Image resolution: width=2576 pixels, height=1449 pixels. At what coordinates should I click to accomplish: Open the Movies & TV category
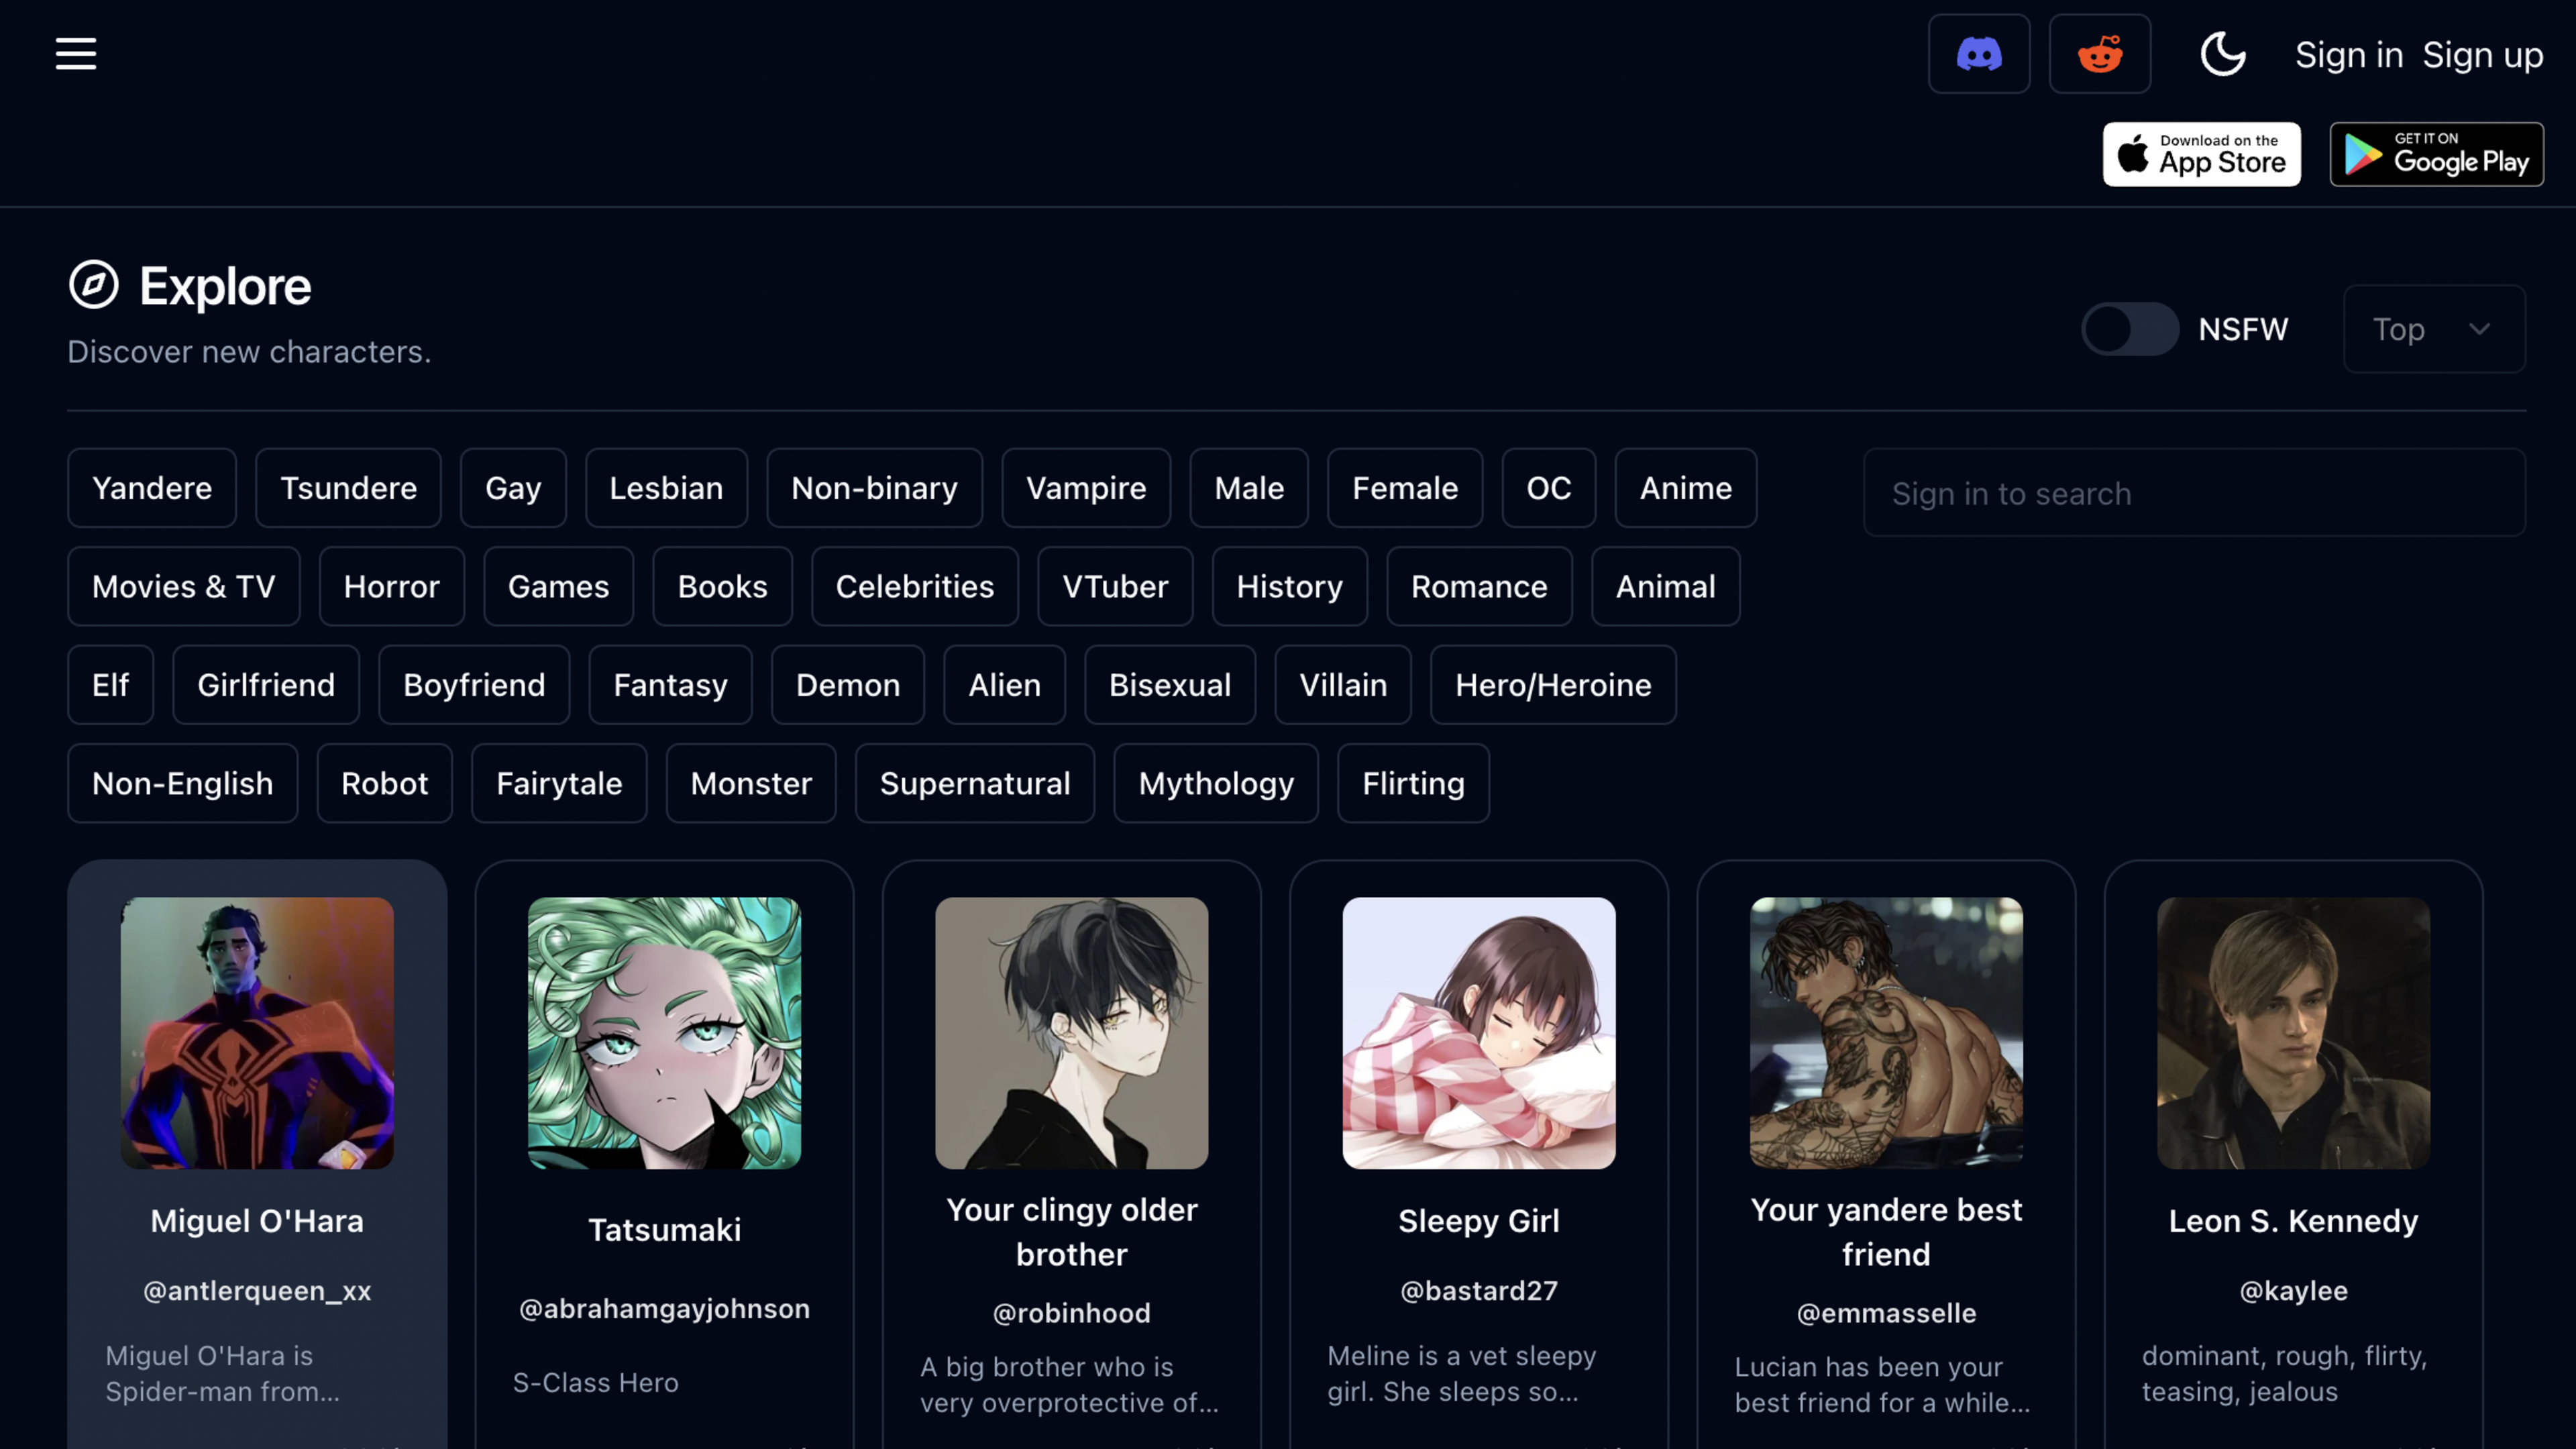[184, 586]
